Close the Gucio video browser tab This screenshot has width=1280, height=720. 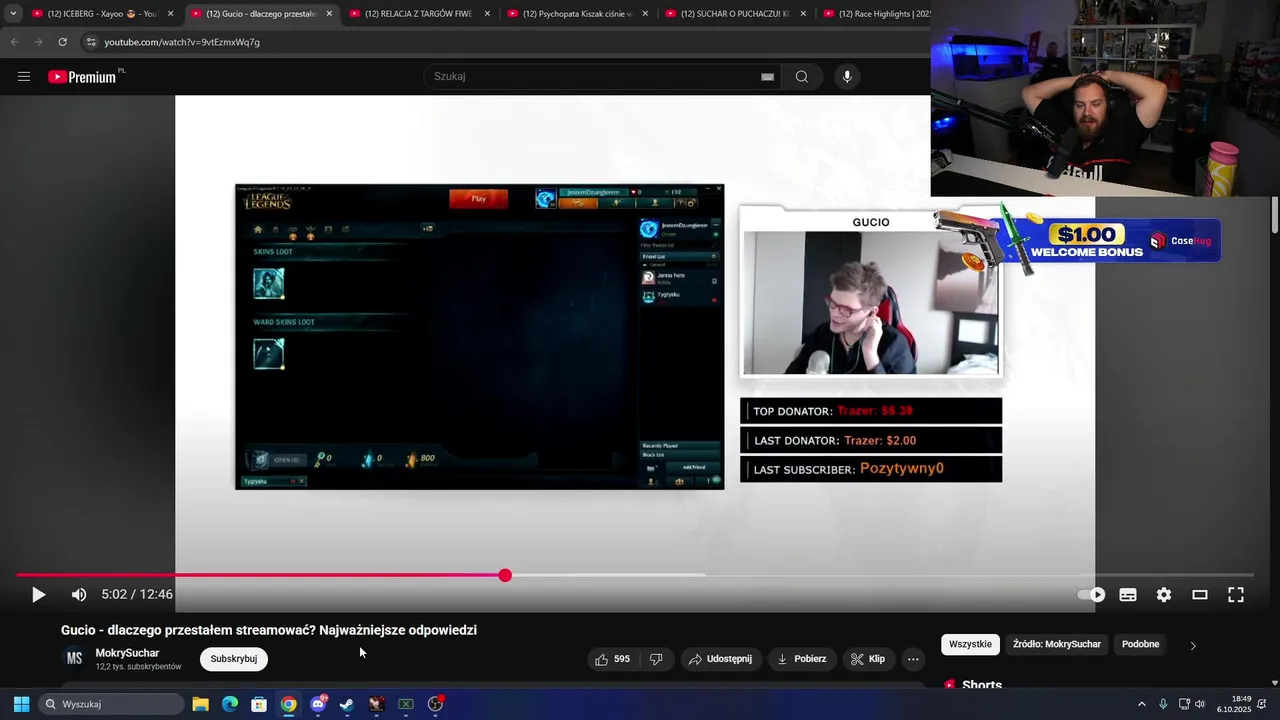click(x=329, y=14)
